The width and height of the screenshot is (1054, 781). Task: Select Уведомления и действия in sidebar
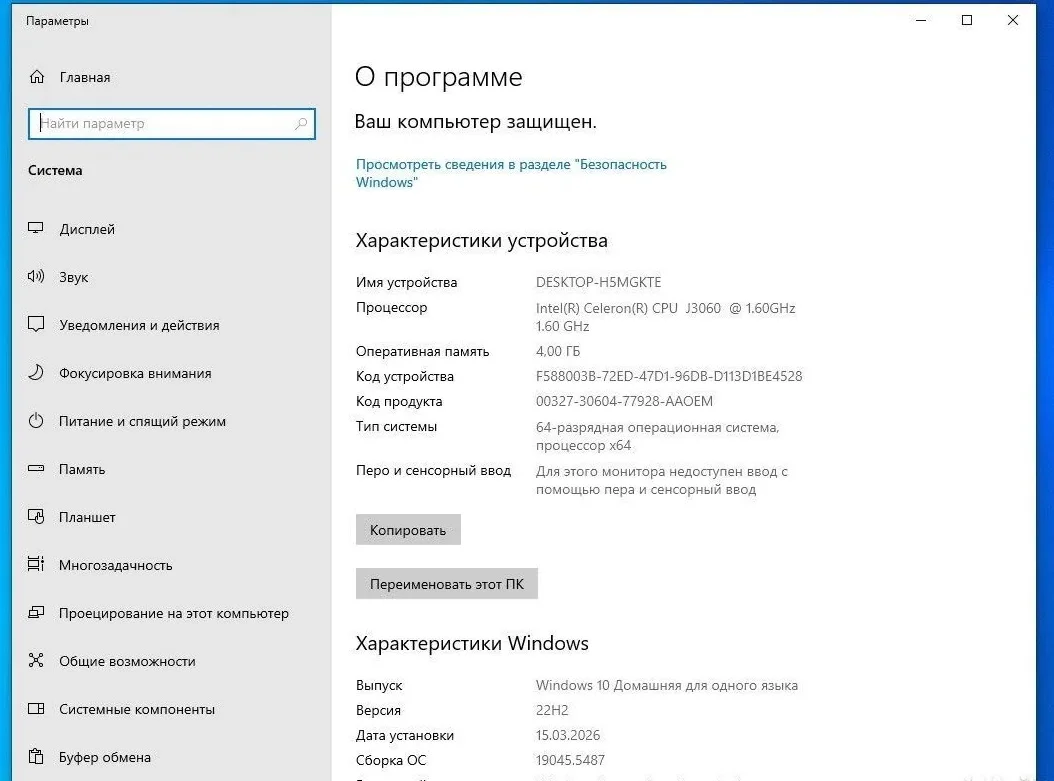point(171,325)
